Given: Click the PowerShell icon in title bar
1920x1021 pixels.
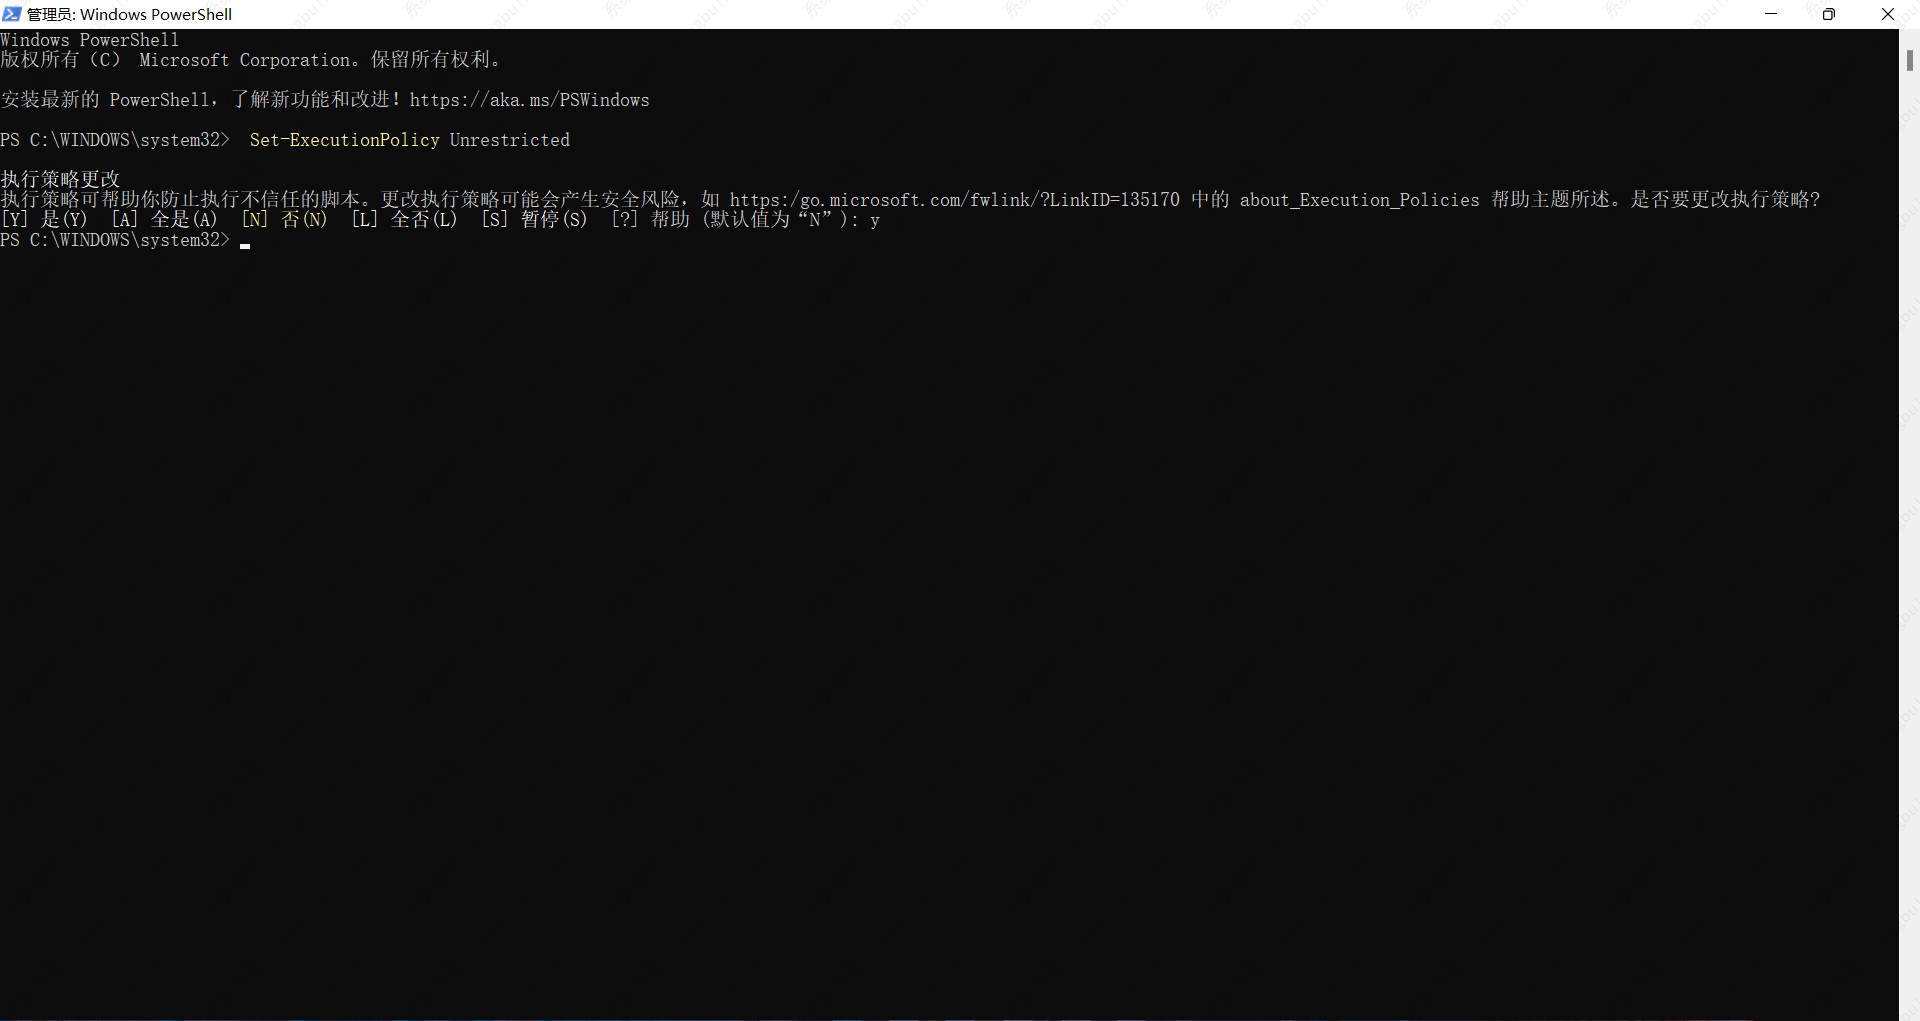Looking at the screenshot, I should click(x=12, y=14).
